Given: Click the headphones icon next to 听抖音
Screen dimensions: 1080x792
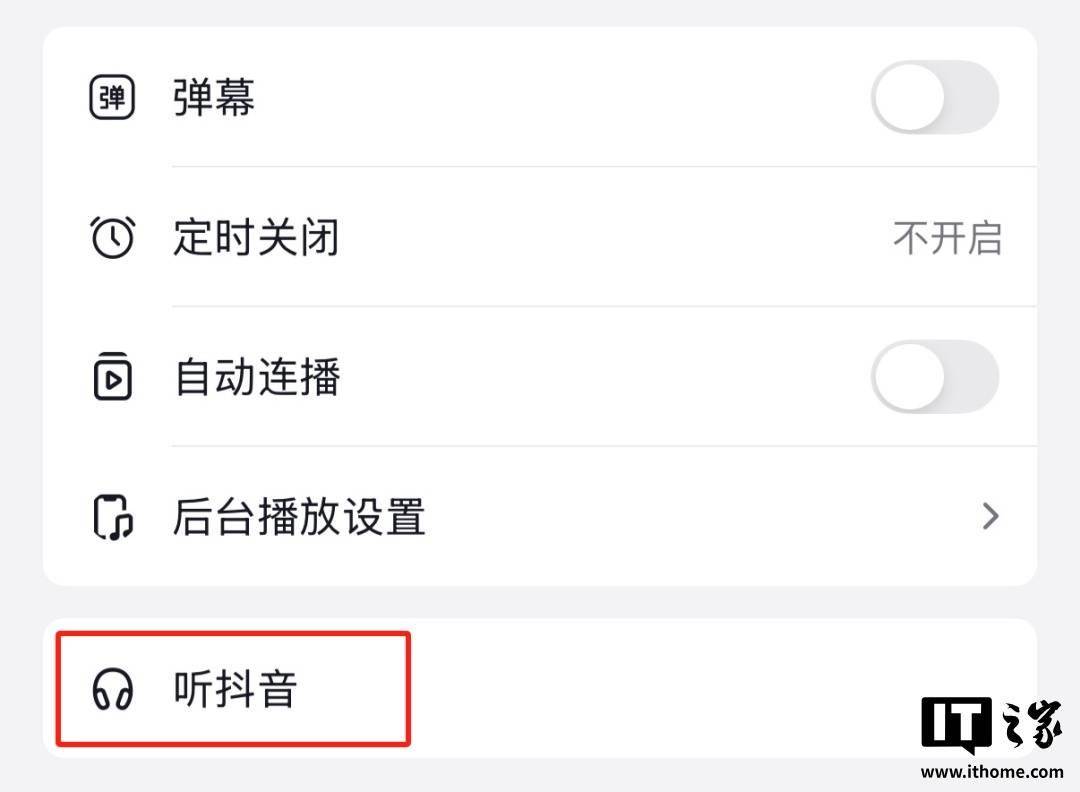Looking at the screenshot, I should click(112, 690).
